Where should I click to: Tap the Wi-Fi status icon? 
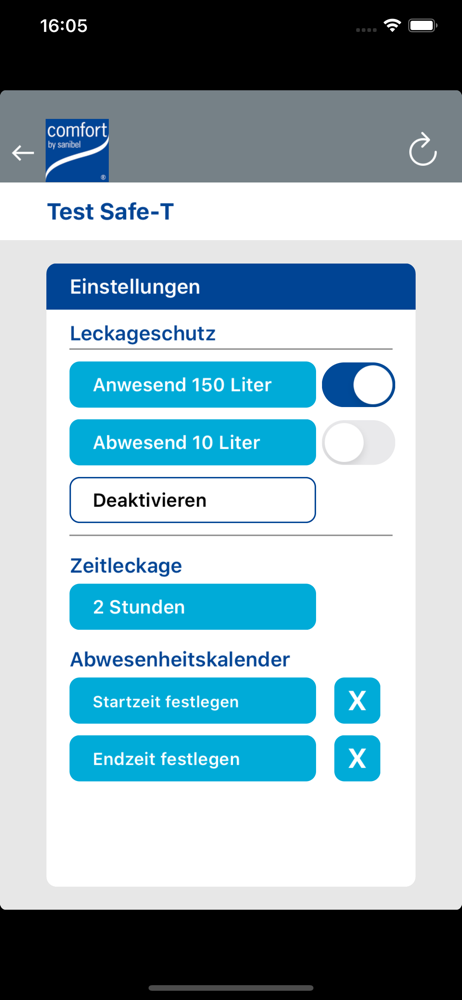pos(392,26)
